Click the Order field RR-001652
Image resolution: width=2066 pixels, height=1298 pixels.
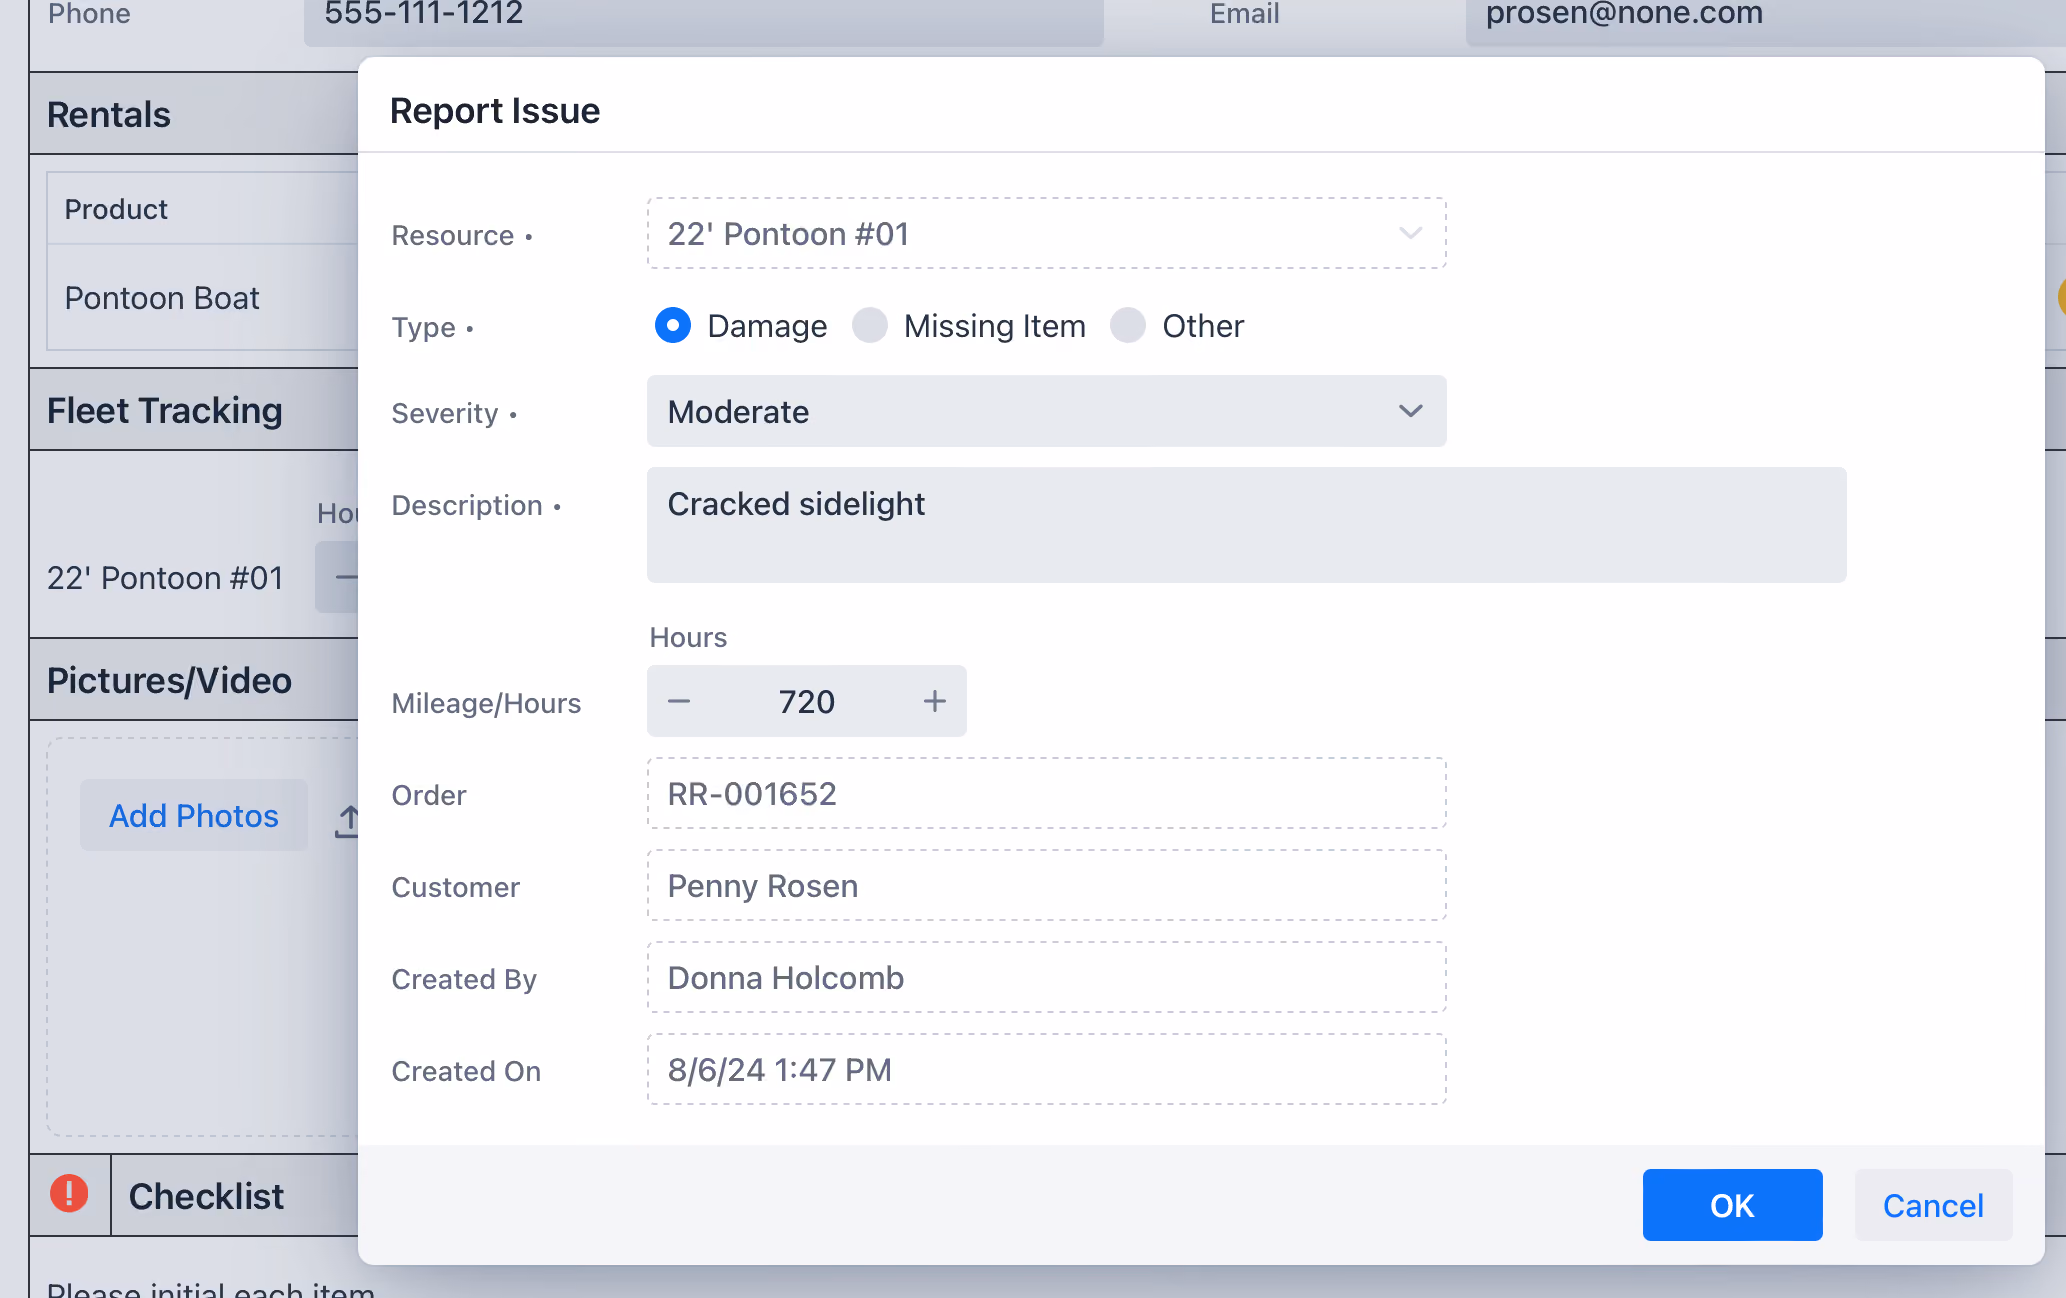coord(1046,794)
